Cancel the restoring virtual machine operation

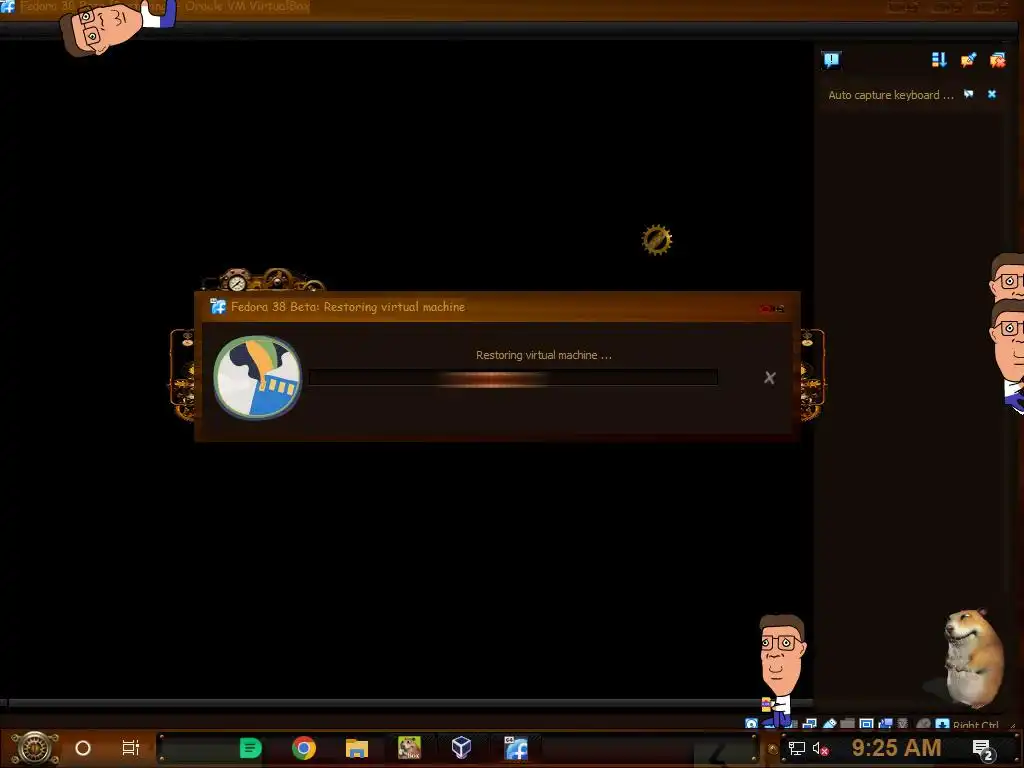click(x=770, y=377)
